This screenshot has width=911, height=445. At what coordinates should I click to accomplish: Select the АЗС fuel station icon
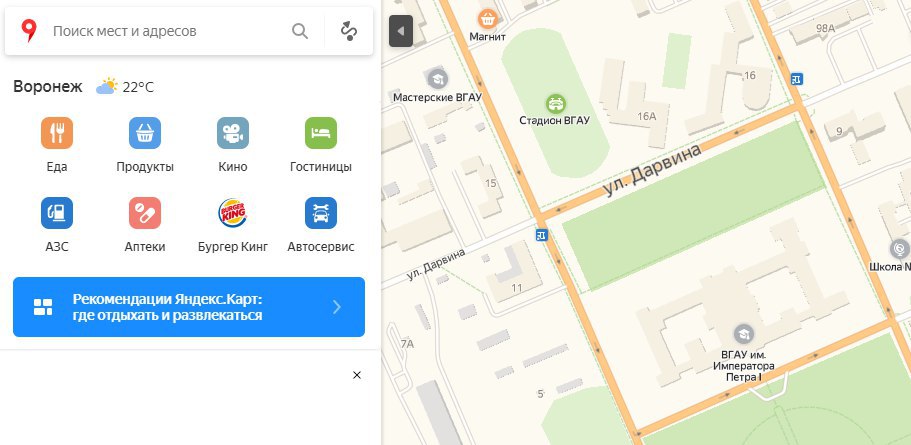57,213
